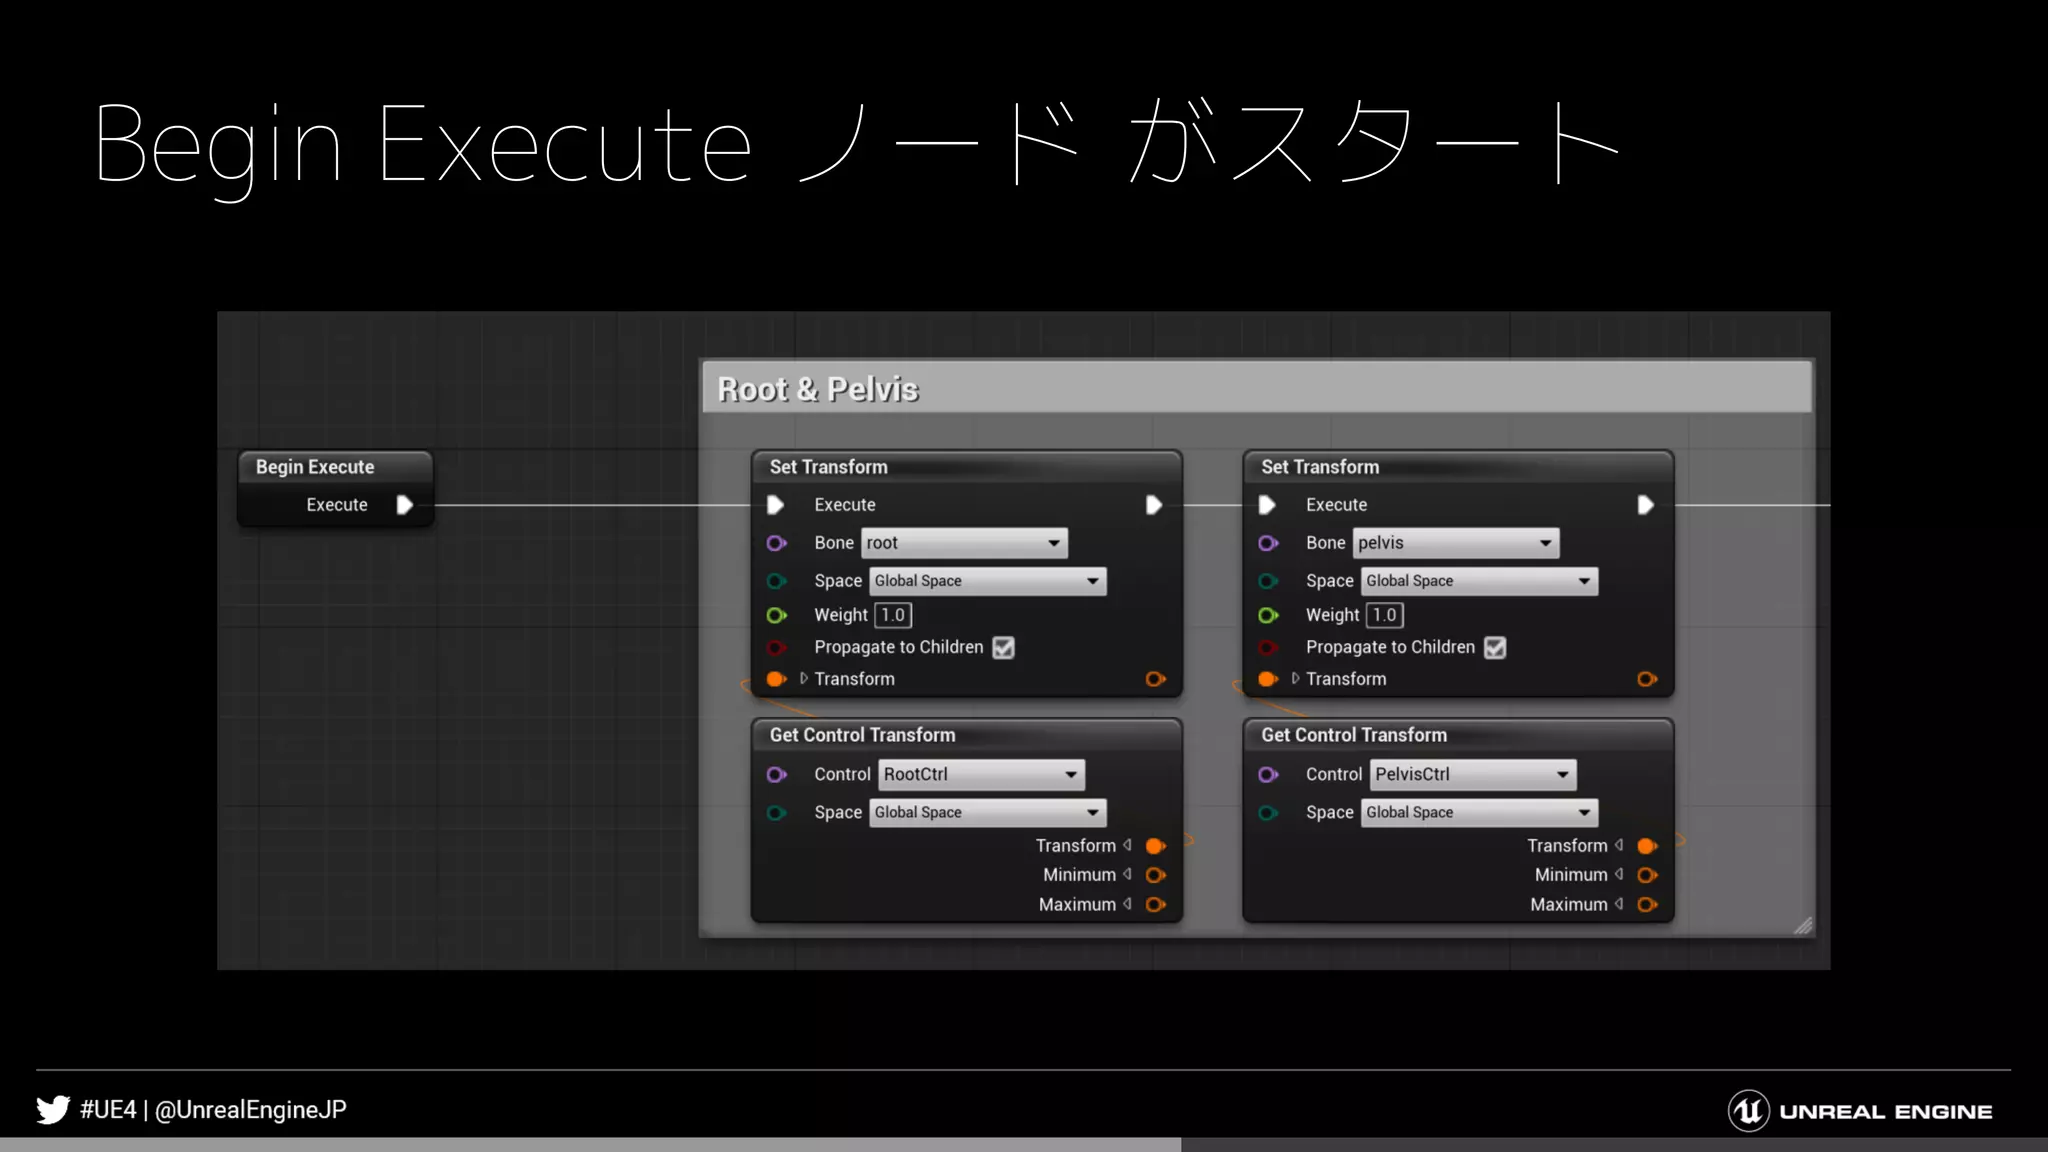2048x1152 pixels.
Task: Click the Space pin on root Set Transform
Action: pyautogui.click(x=777, y=581)
